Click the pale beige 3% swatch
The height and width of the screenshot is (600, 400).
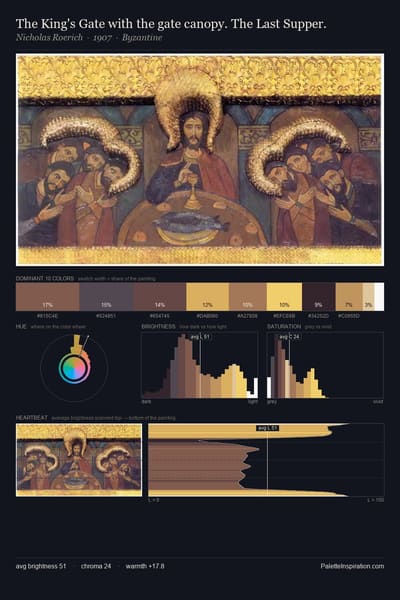(x=368, y=297)
